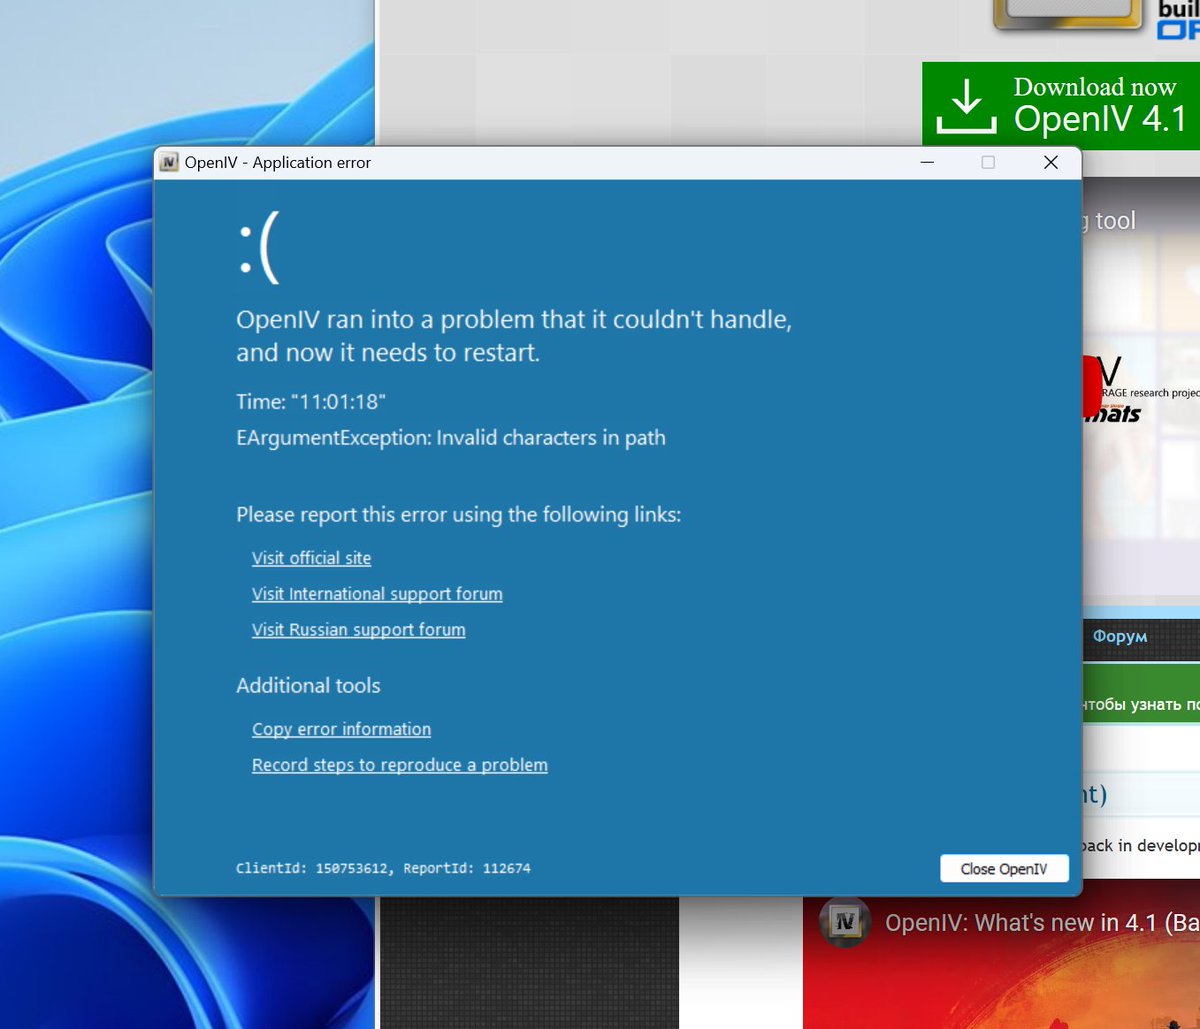The width and height of the screenshot is (1200, 1029).
Task: Click the red OpenIV logo on webpage
Action: coord(1092,386)
